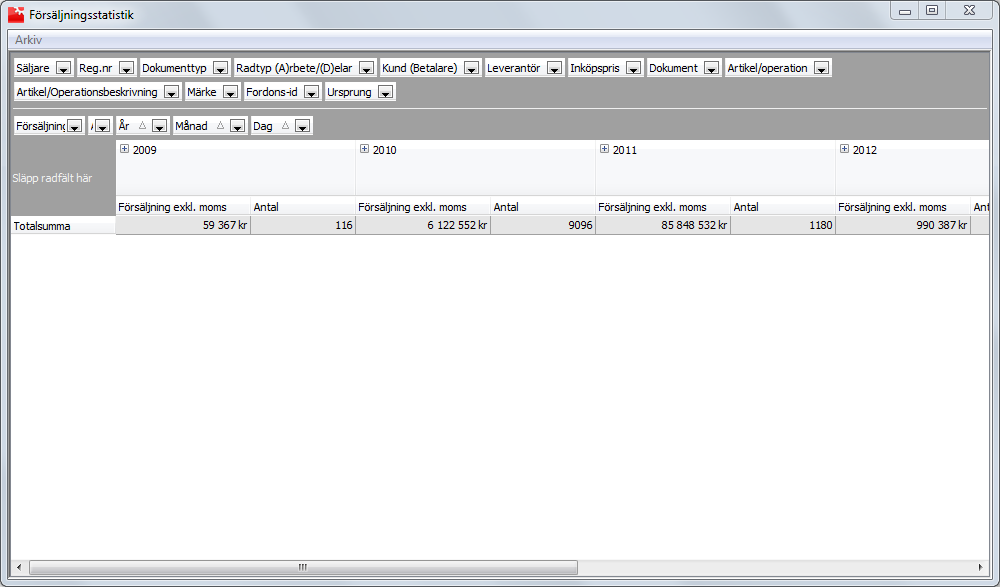Screen dimensions: 1000x587
Task: Select the 59 367 kr cell
Action: coord(183,225)
